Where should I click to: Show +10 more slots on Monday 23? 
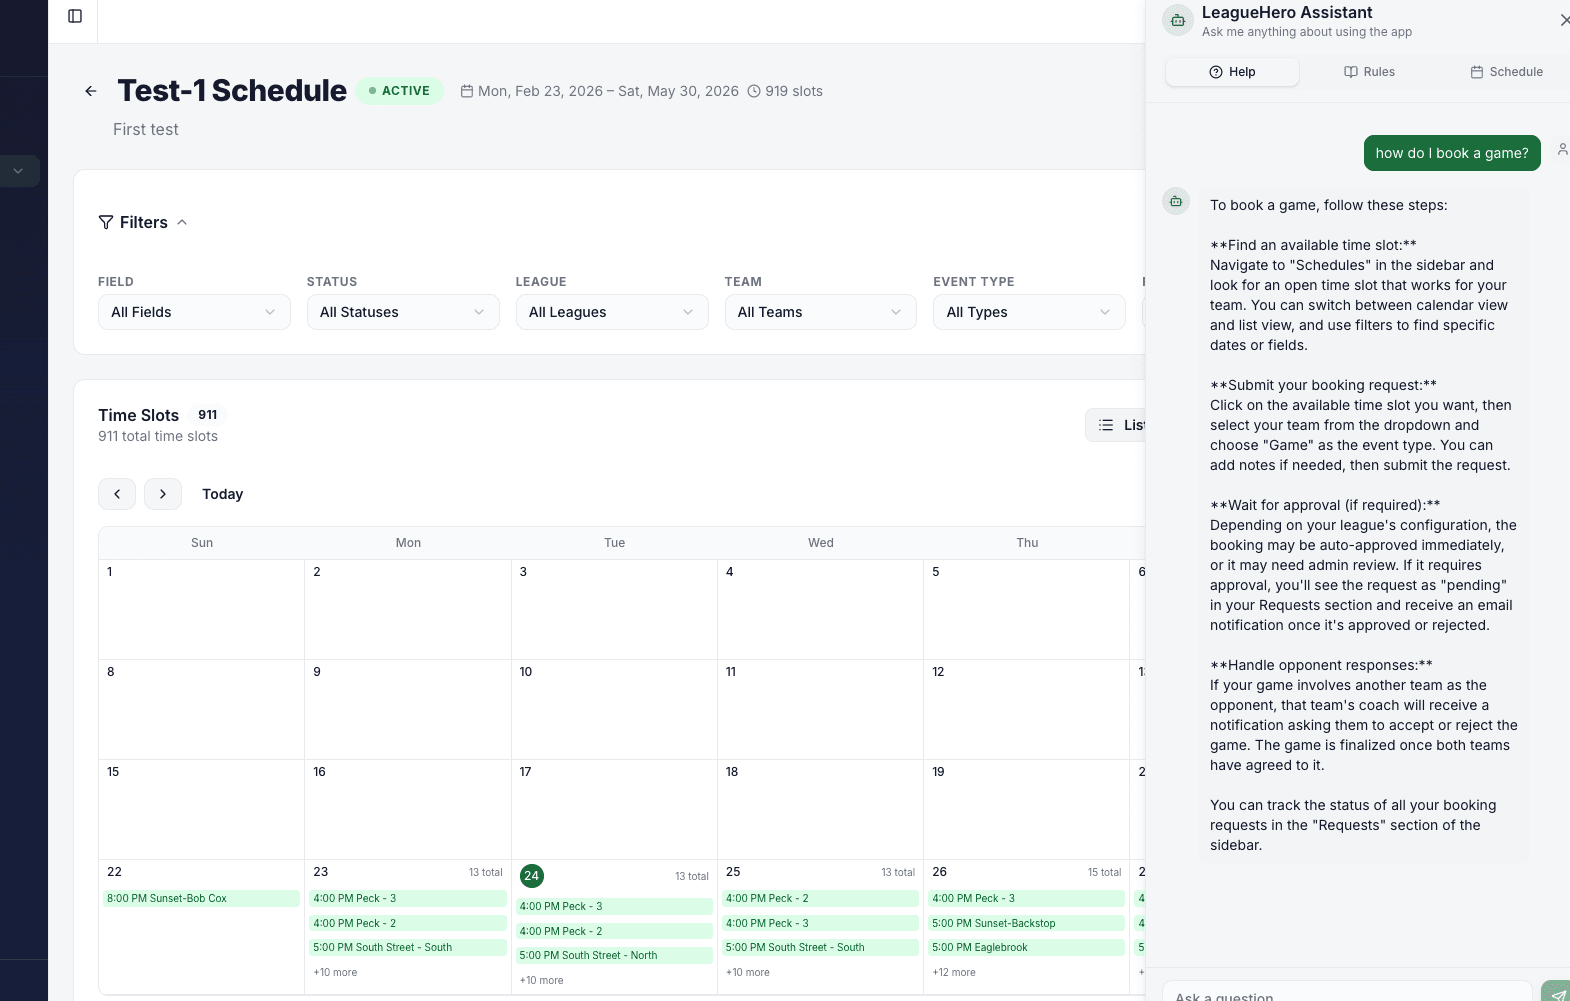click(x=335, y=972)
